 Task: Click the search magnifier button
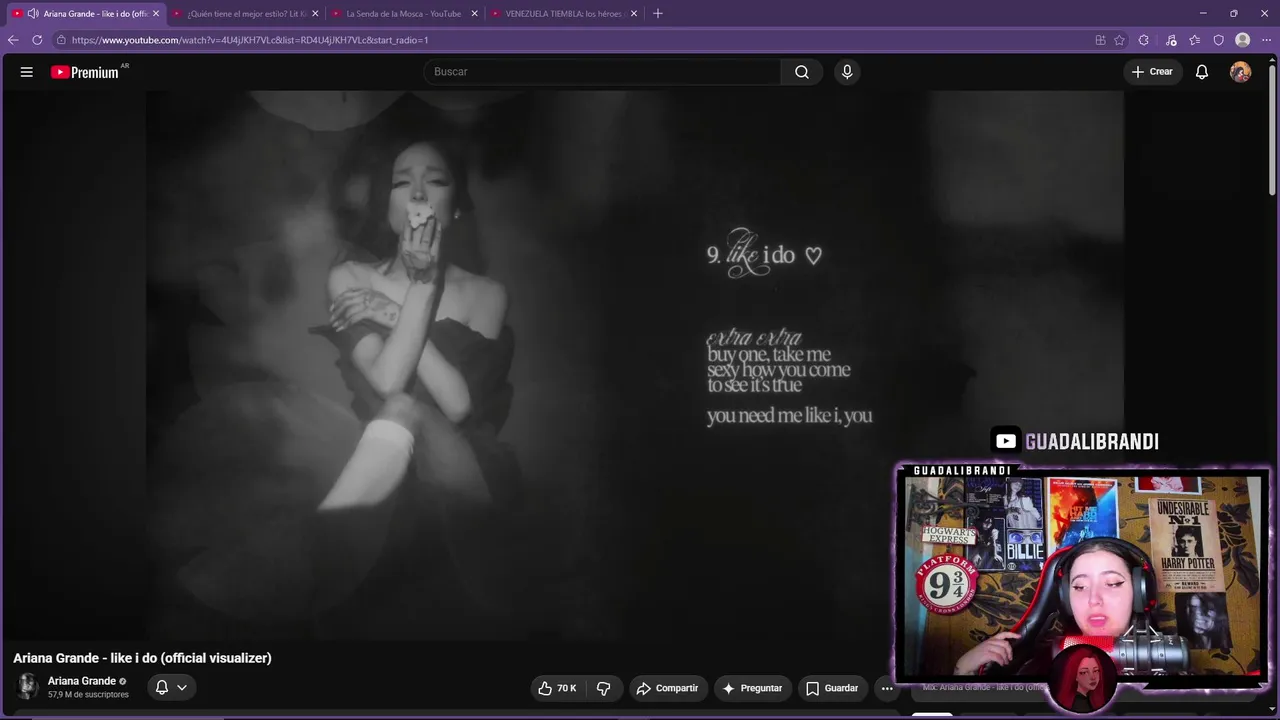pyautogui.click(x=802, y=72)
